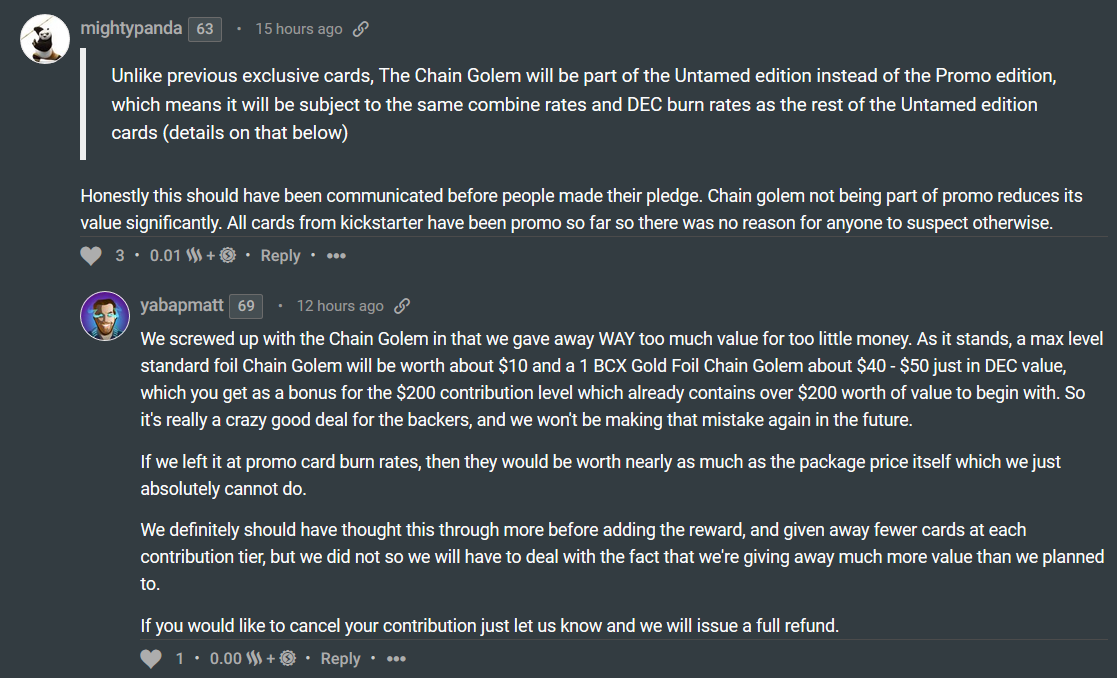Show voters for yabapmatt's reply count 1

coord(180,658)
